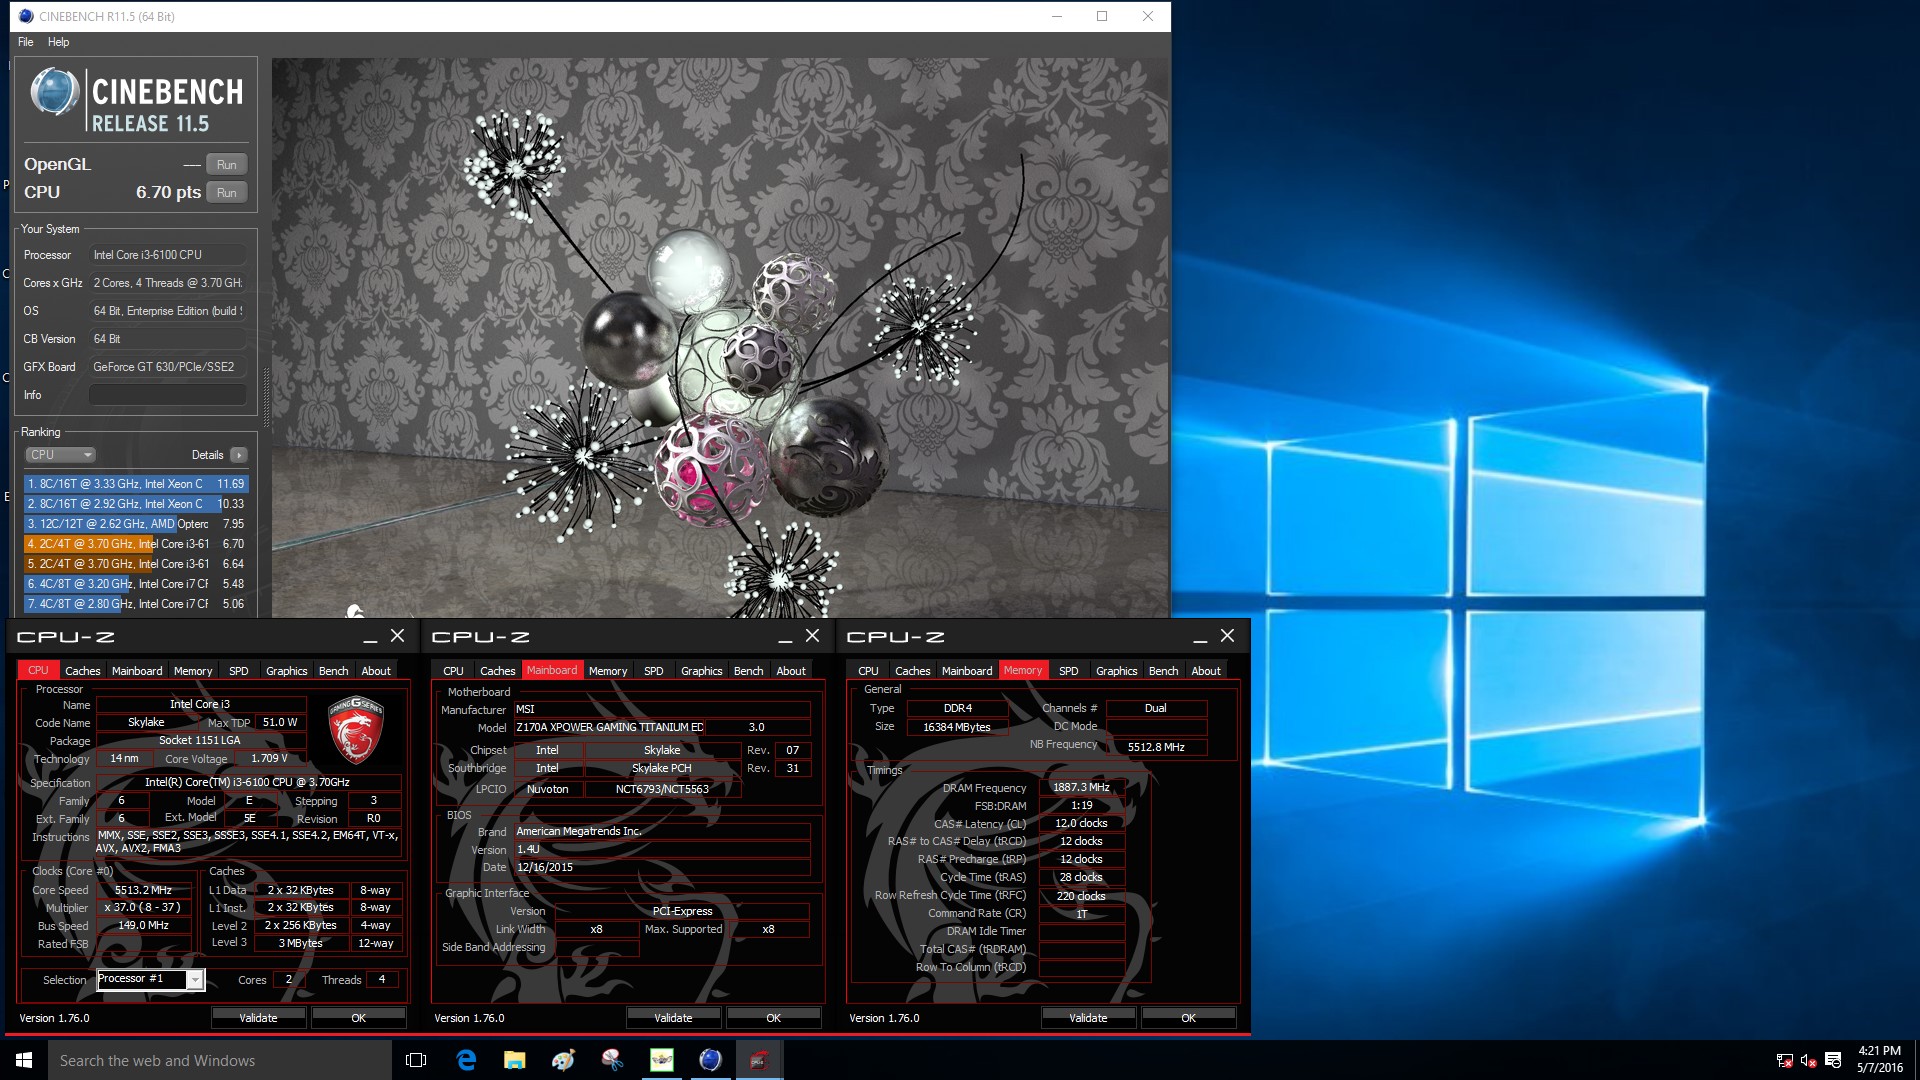1920x1080 pixels.
Task: Open About tab in Memory CPU-Z window
Action: (1206, 671)
